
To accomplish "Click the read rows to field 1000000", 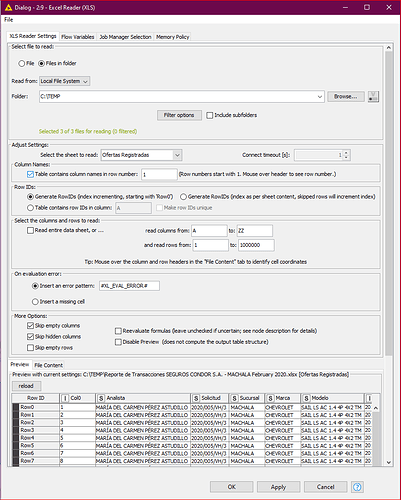I will (x=256, y=245).
